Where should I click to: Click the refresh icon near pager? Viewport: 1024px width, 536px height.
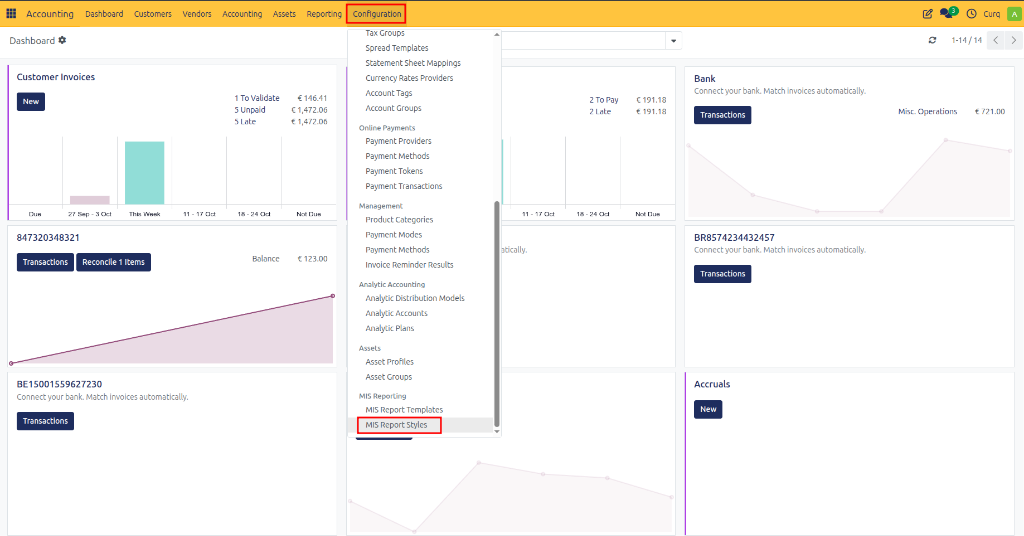click(x=932, y=40)
